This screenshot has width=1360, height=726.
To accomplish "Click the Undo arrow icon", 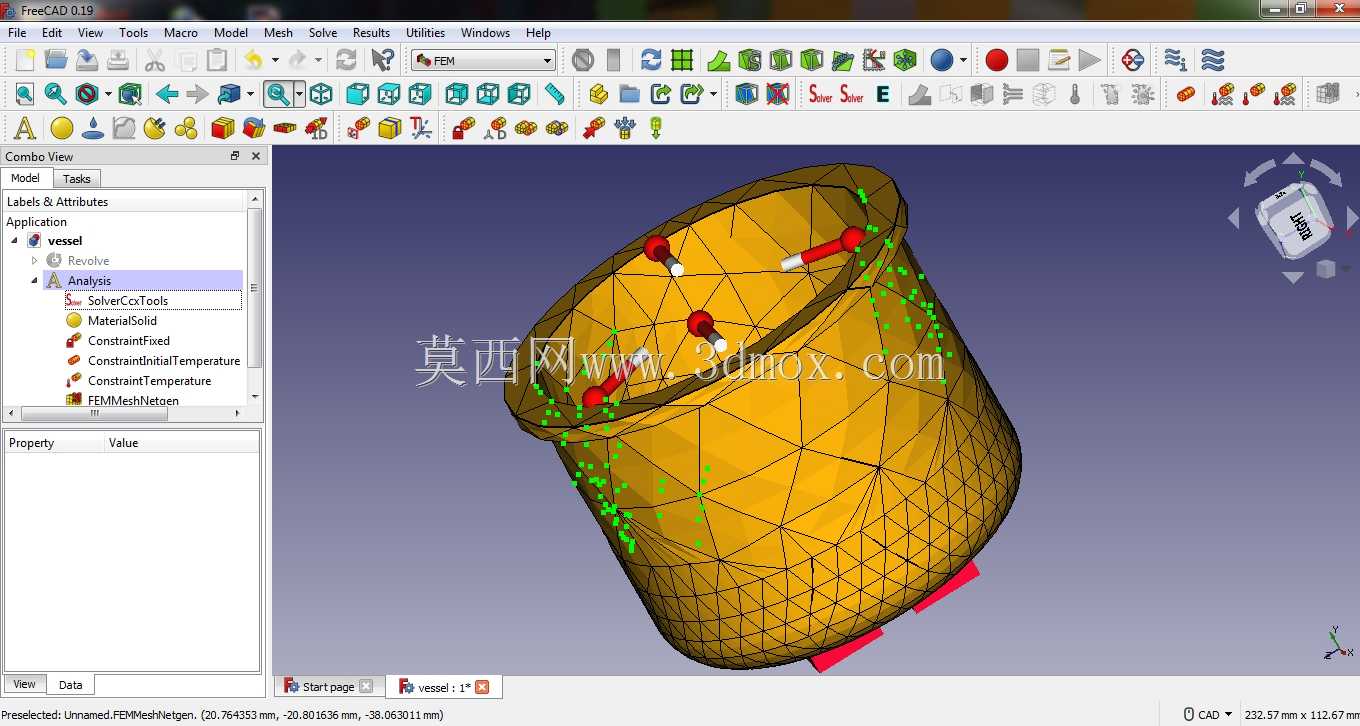I will [x=254, y=60].
